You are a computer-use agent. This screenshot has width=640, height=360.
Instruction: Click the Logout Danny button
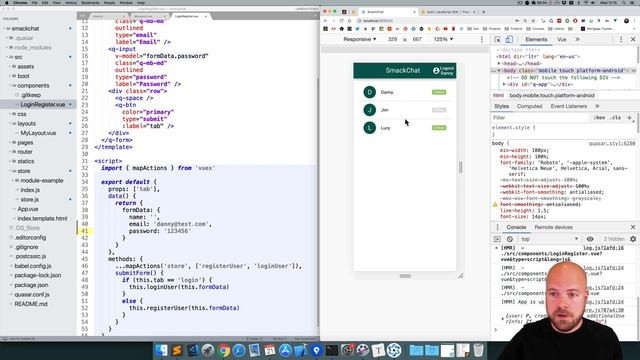click(443, 71)
